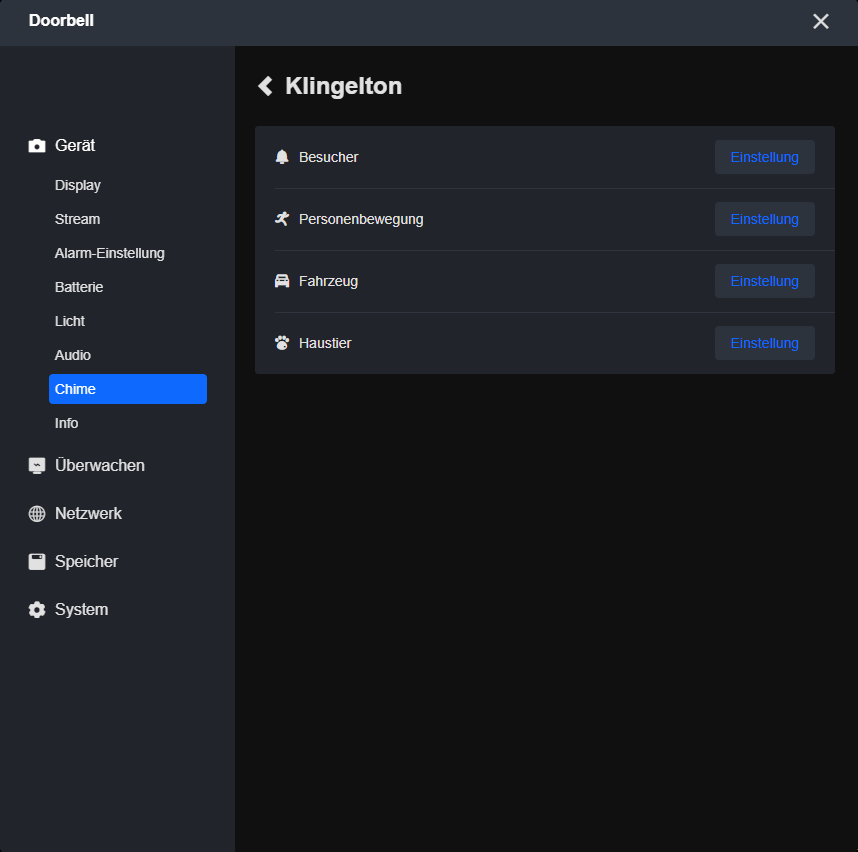Viewport: 858px width, 852px height.
Task: Close the Doorbell settings dialog
Action: [820, 21]
